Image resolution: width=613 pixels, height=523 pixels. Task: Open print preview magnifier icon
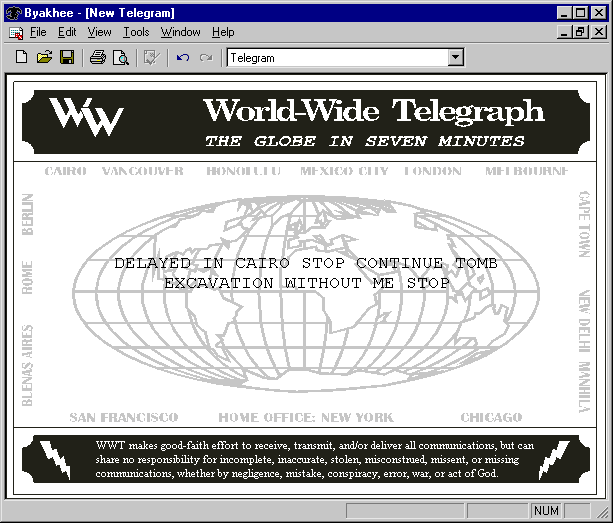coord(121,57)
